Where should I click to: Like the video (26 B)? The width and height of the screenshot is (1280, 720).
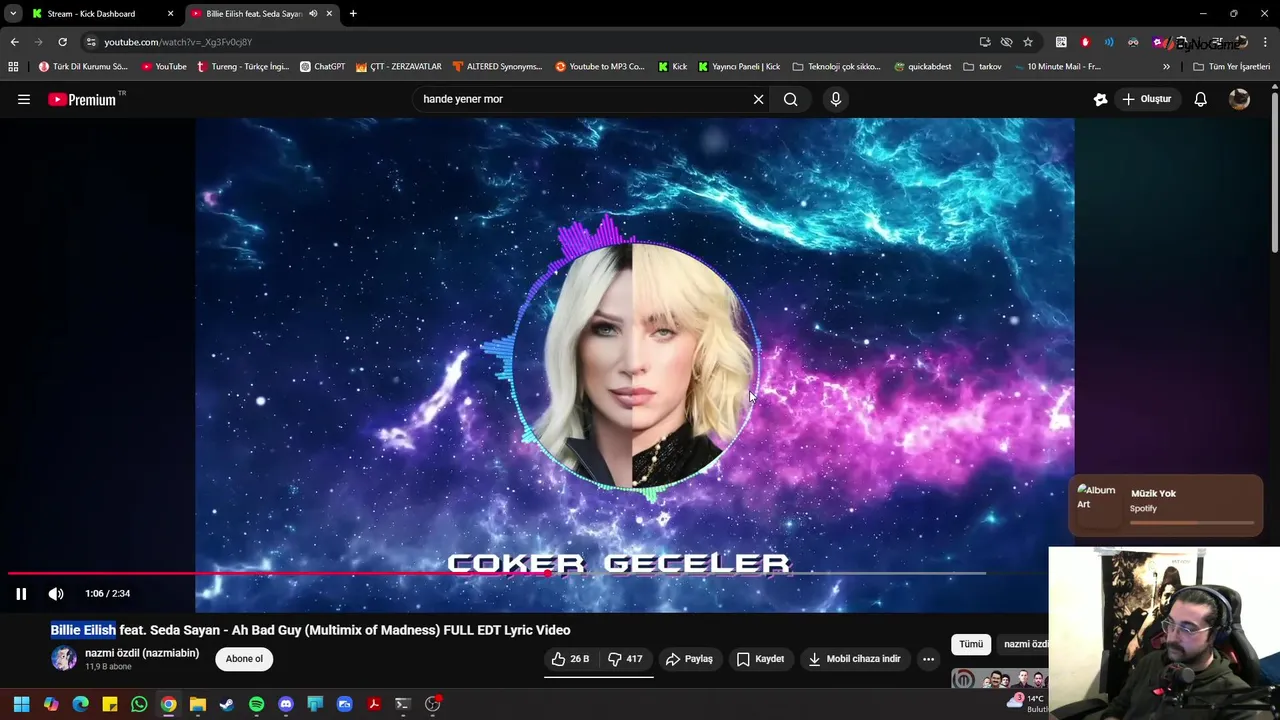(570, 659)
